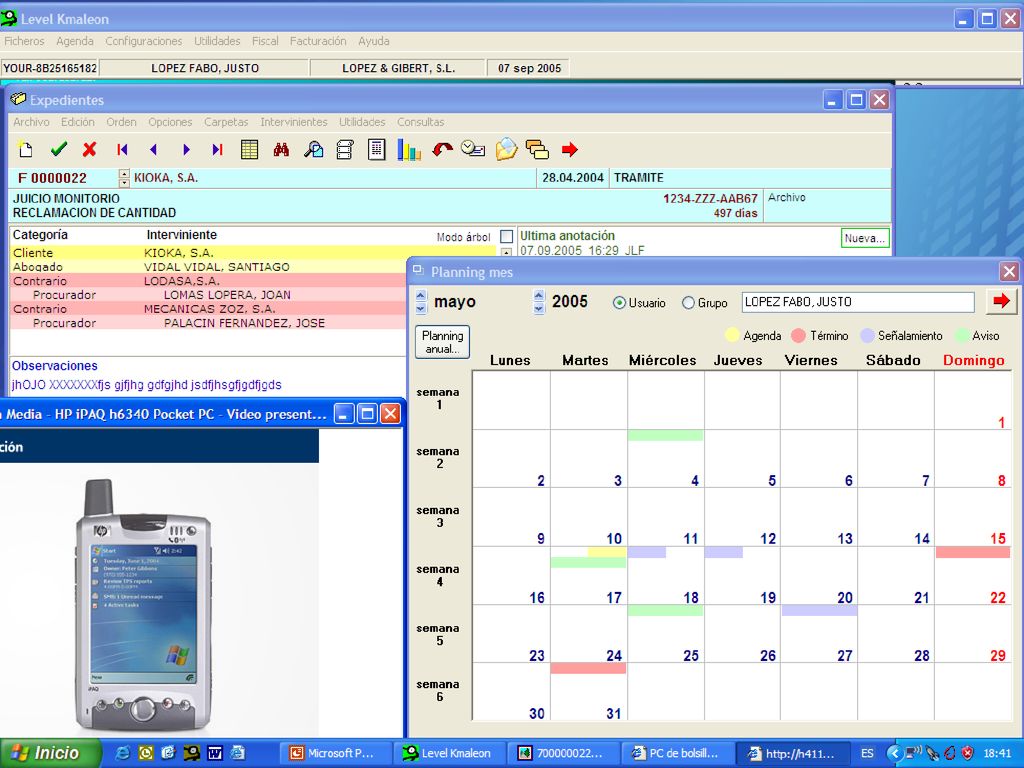Open the bar chart statistics icon
The image size is (1024, 768).
click(x=409, y=150)
